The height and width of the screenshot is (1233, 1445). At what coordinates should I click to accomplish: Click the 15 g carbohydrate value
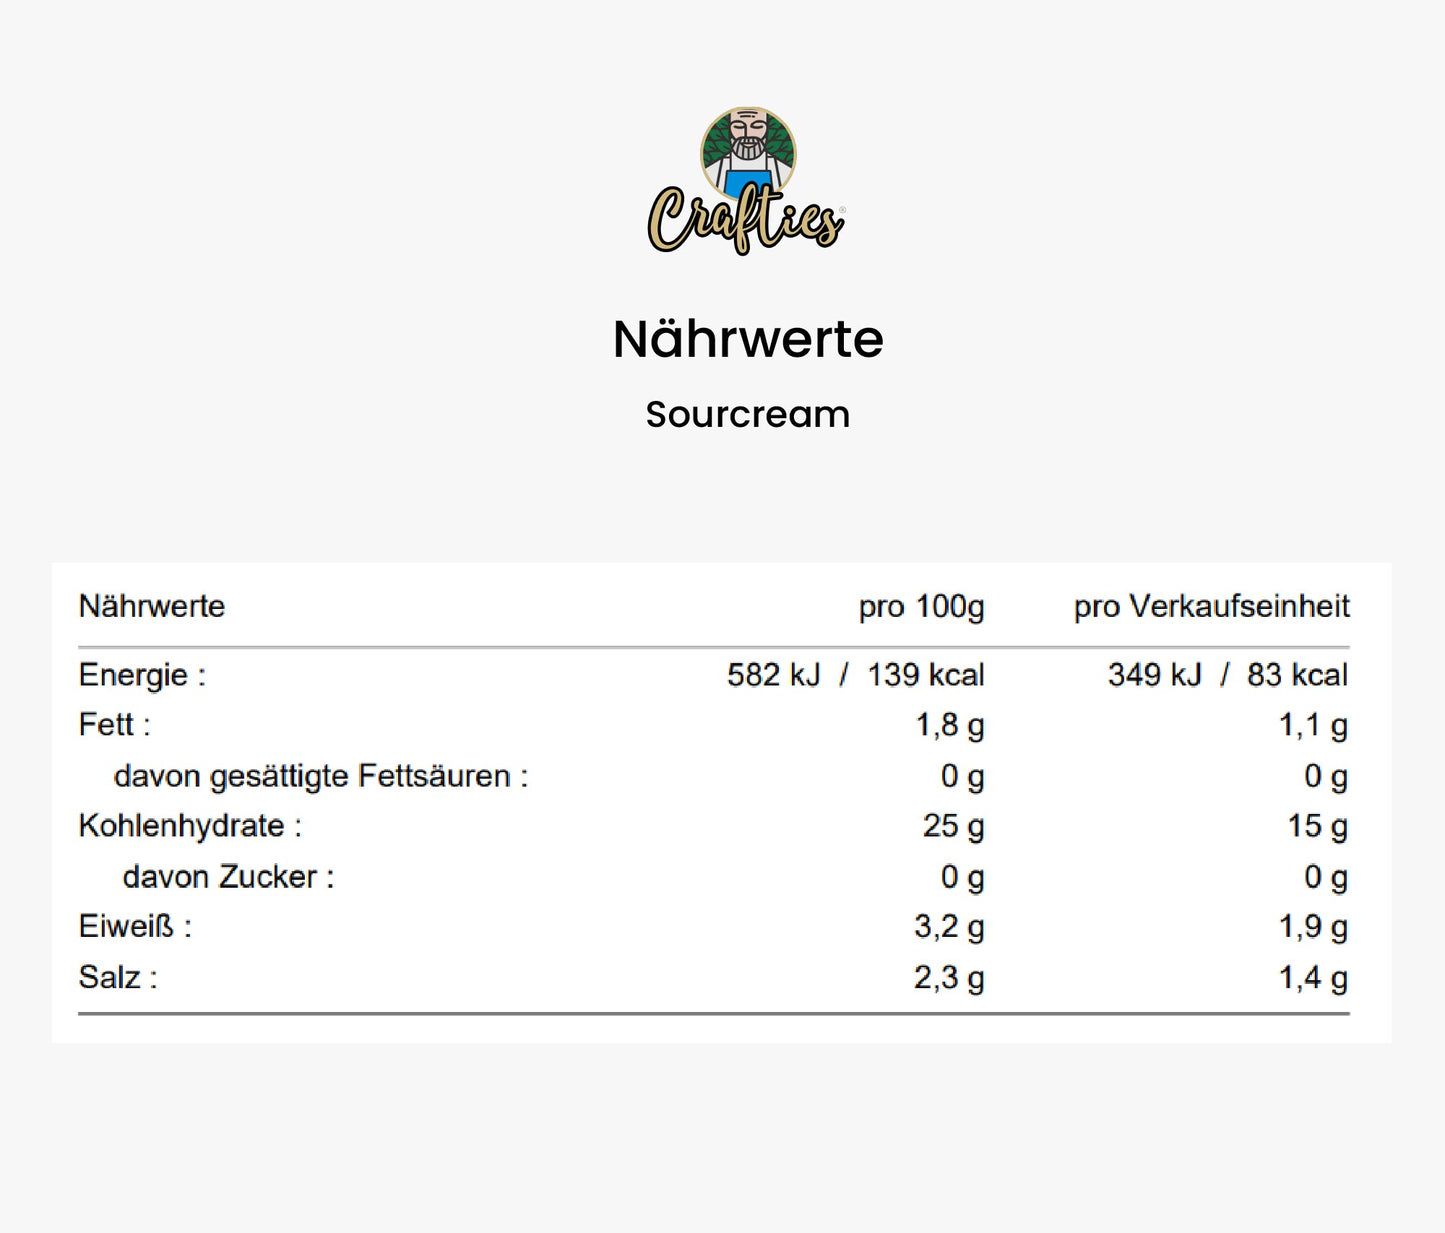[x=1317, y=826]
